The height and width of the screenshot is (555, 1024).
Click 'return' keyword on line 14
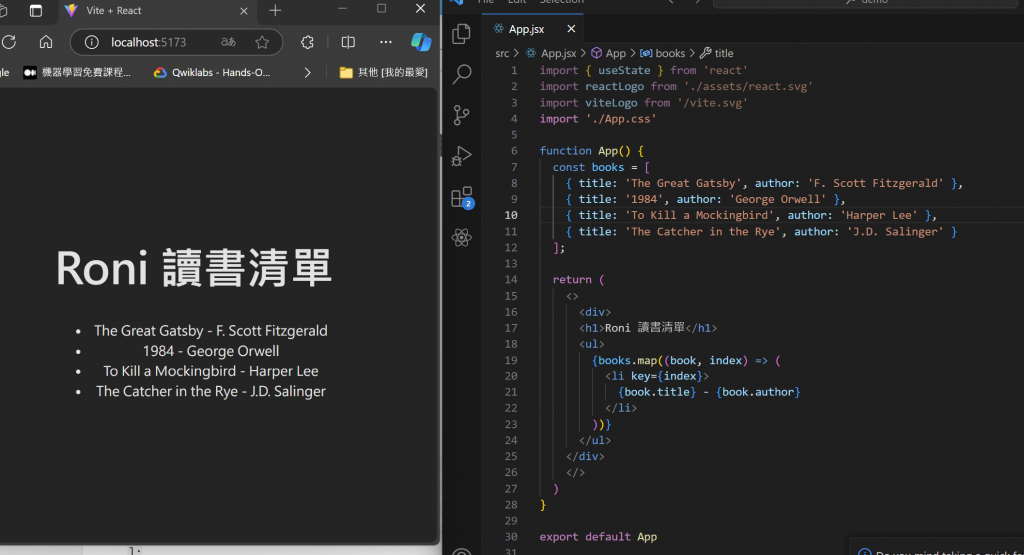click(572, 279)
